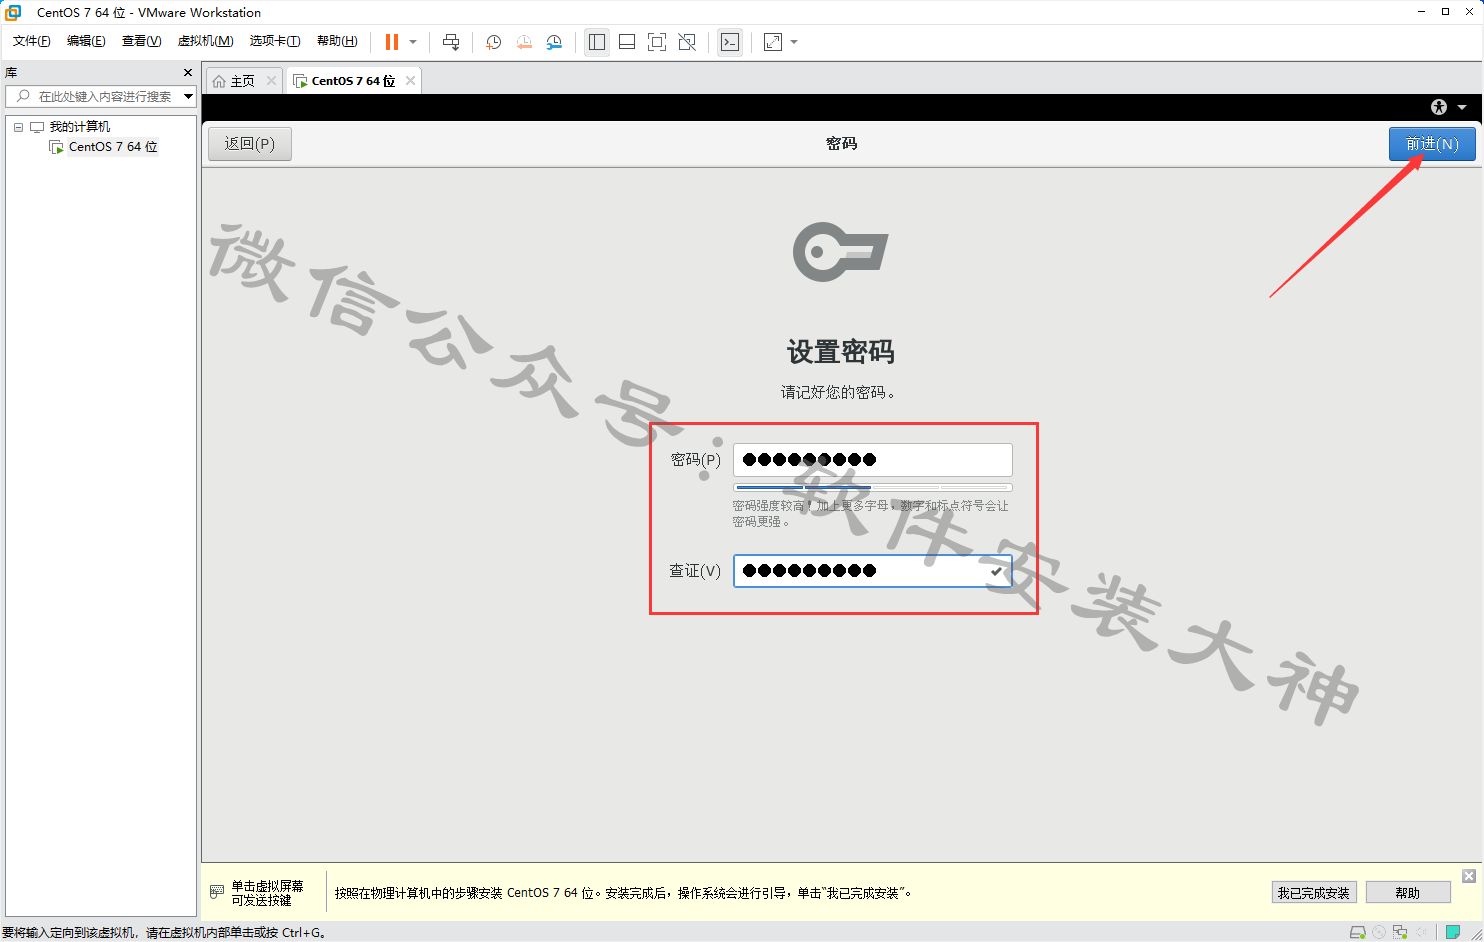Image resolution: width=1484 pixels, height=942 pixels.
Task: Select the CentOS 7 64 位 tab
Action: point(353,81)
